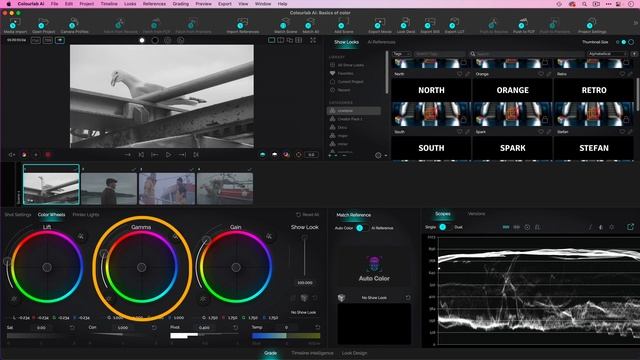
Task: Select the single viewer layout icon
Action: [271, 40]
